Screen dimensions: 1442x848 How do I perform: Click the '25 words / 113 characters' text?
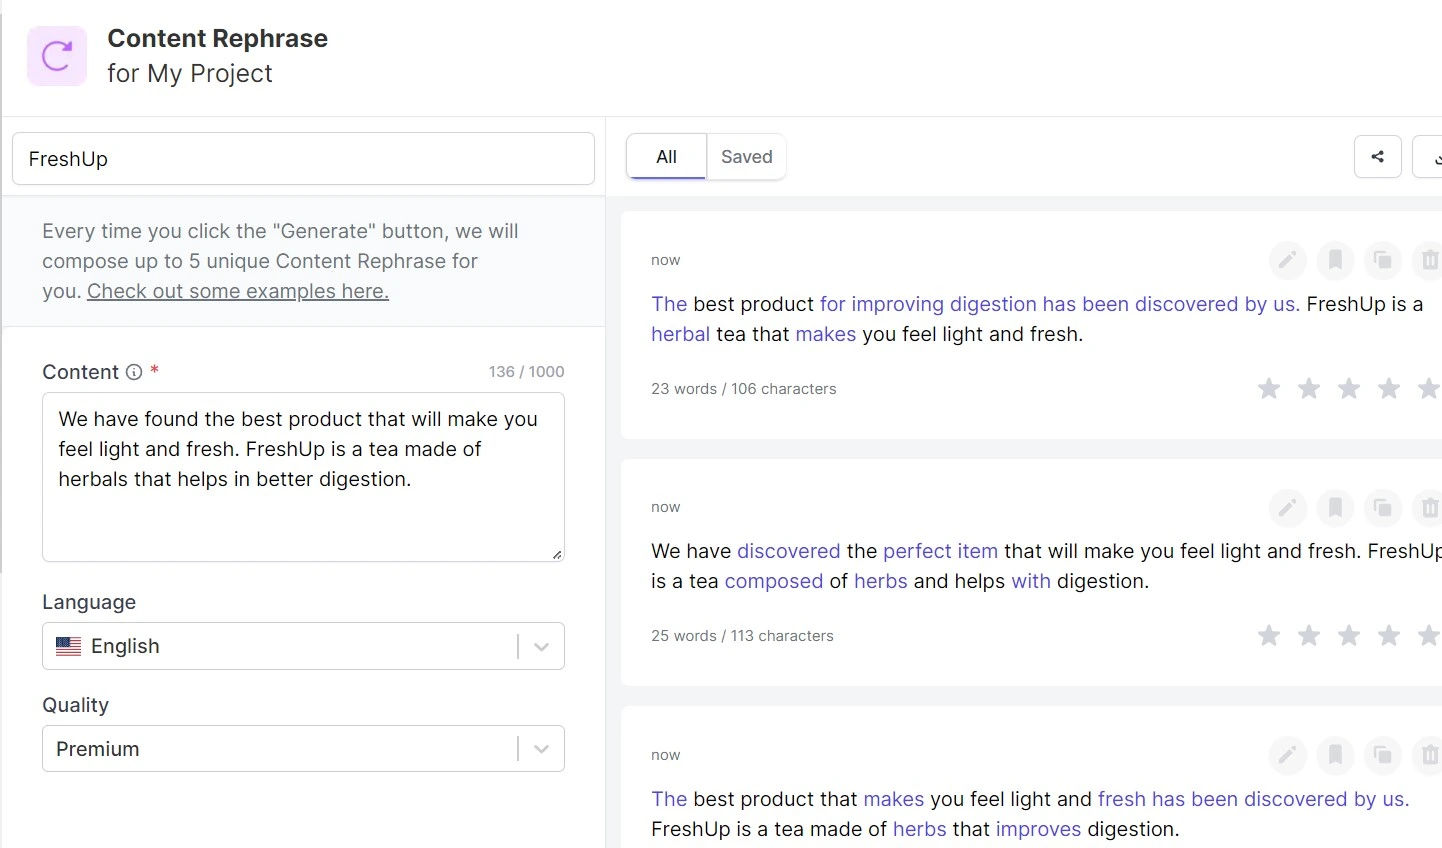point(742,636)
